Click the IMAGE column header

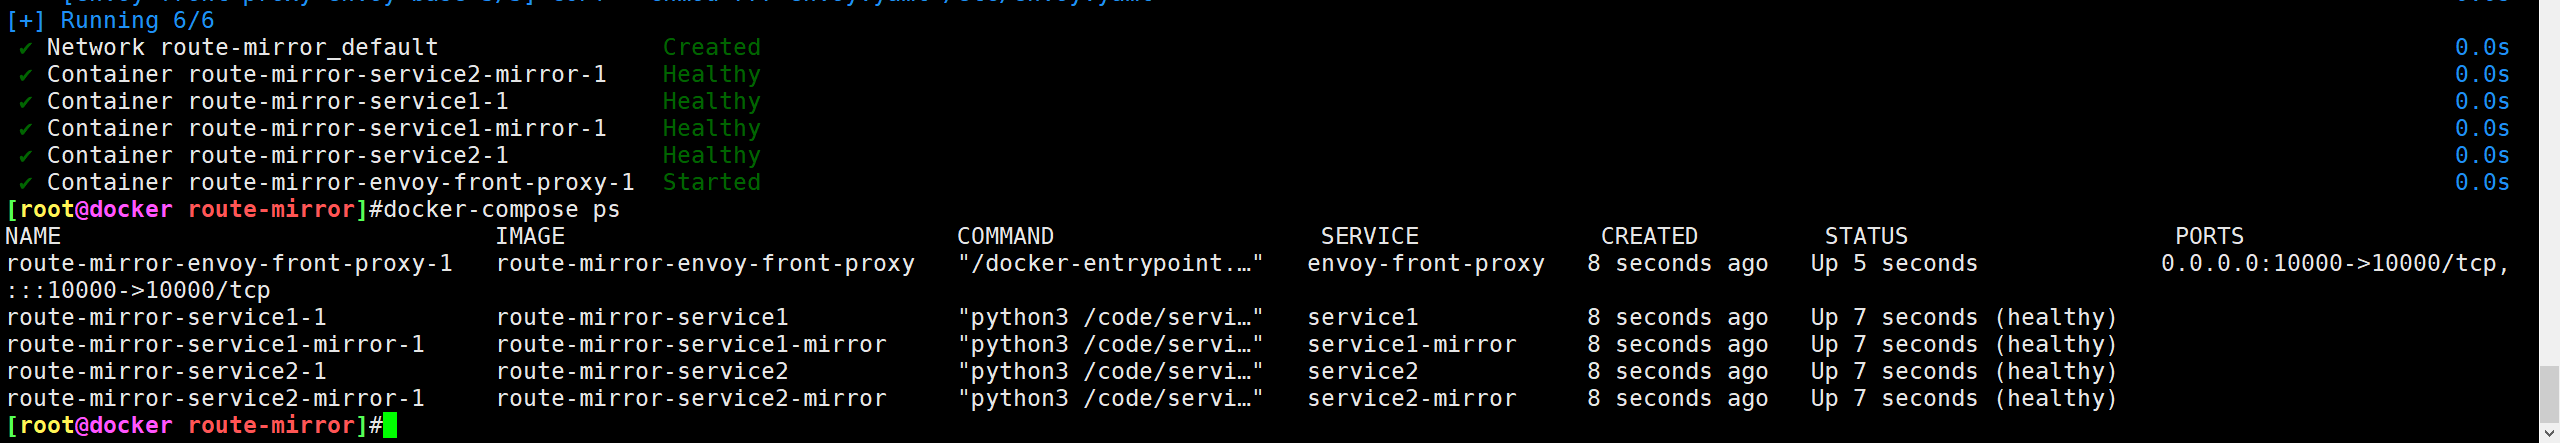pos(530,236)
